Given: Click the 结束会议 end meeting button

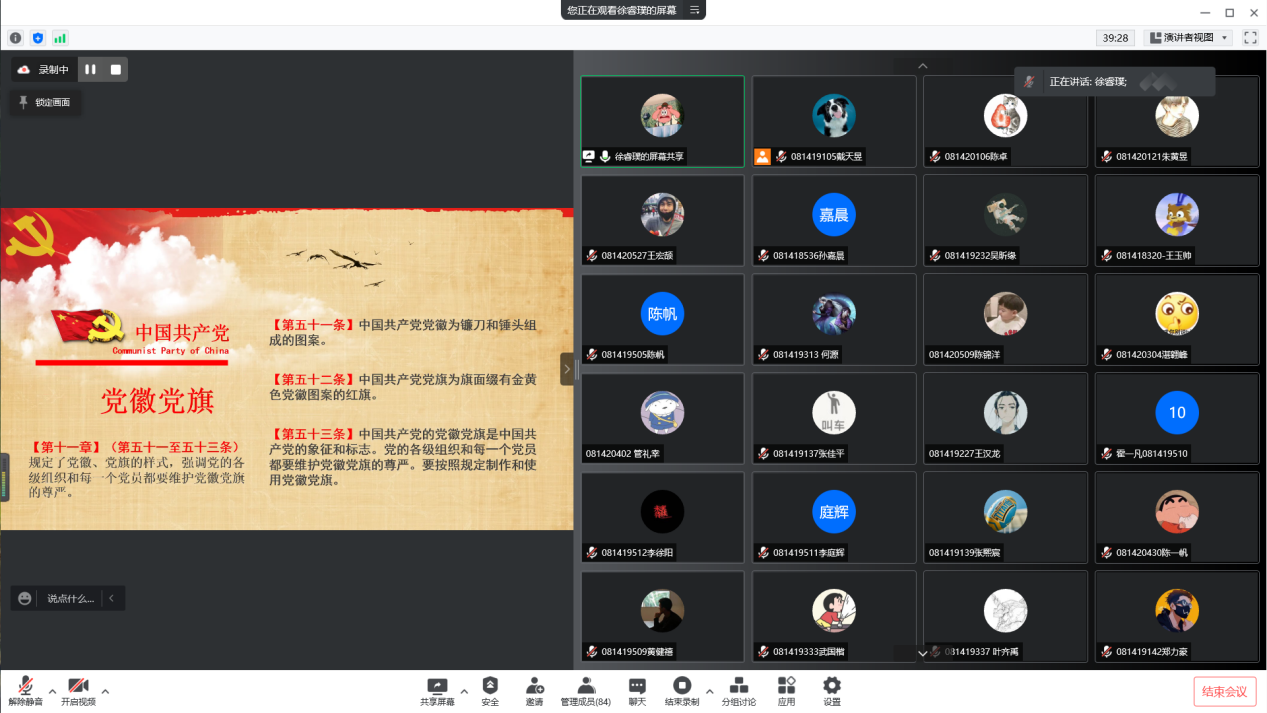Looking at the screenshot, I should [1225, 692].
